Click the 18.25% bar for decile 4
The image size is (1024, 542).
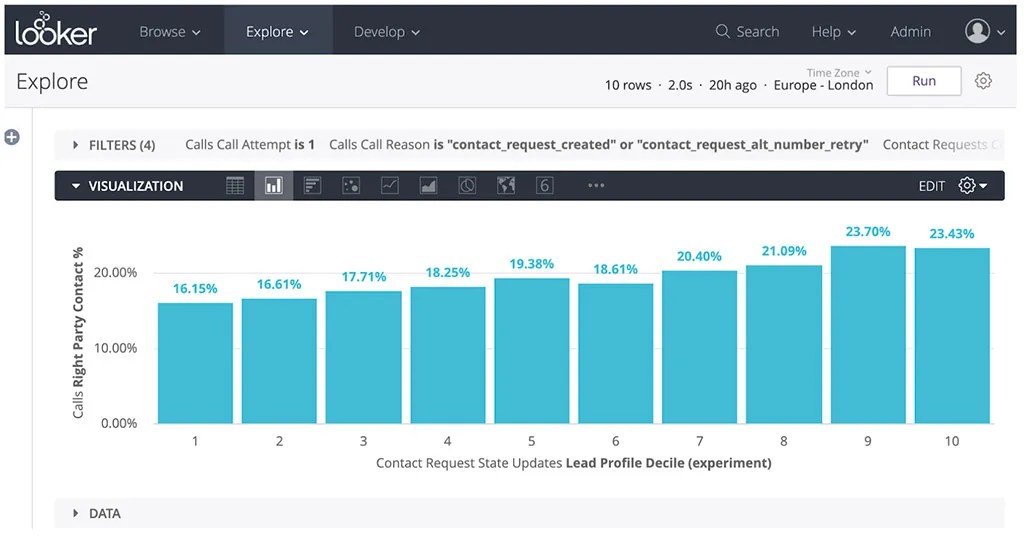pyautogui.click(x=447, y=355)
